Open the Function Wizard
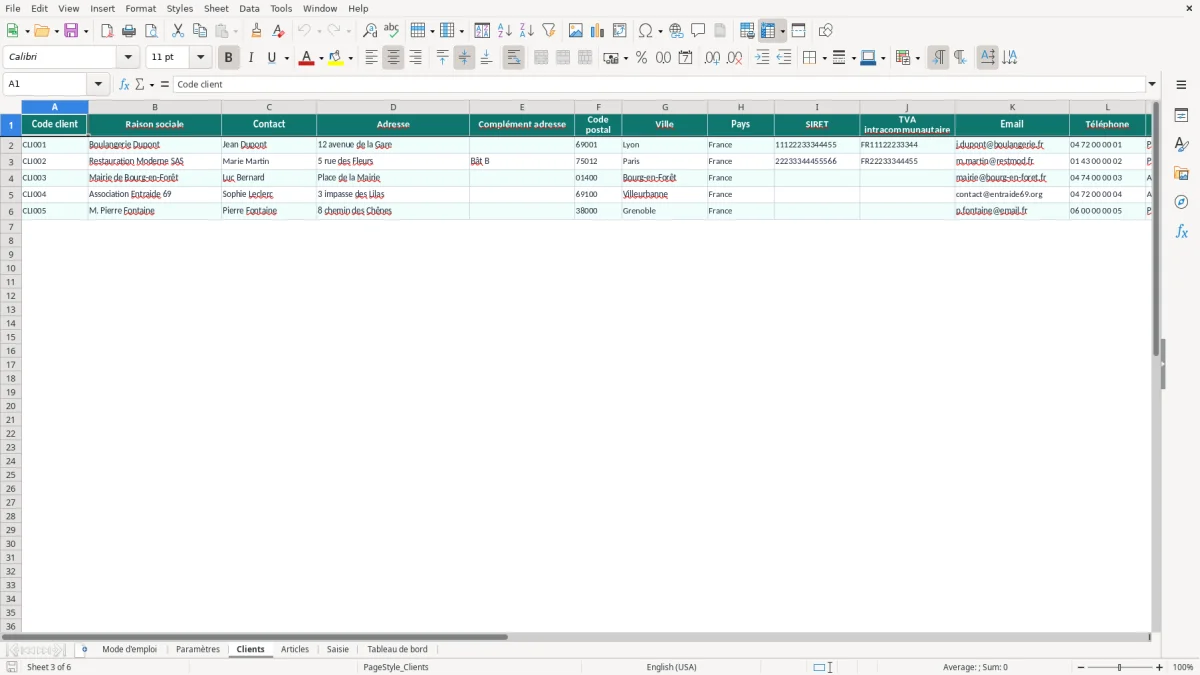1200x675 pixels. coord(124,85)
